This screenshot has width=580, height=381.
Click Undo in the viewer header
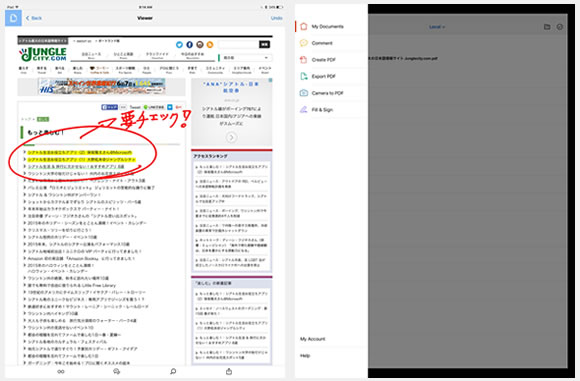276,18
